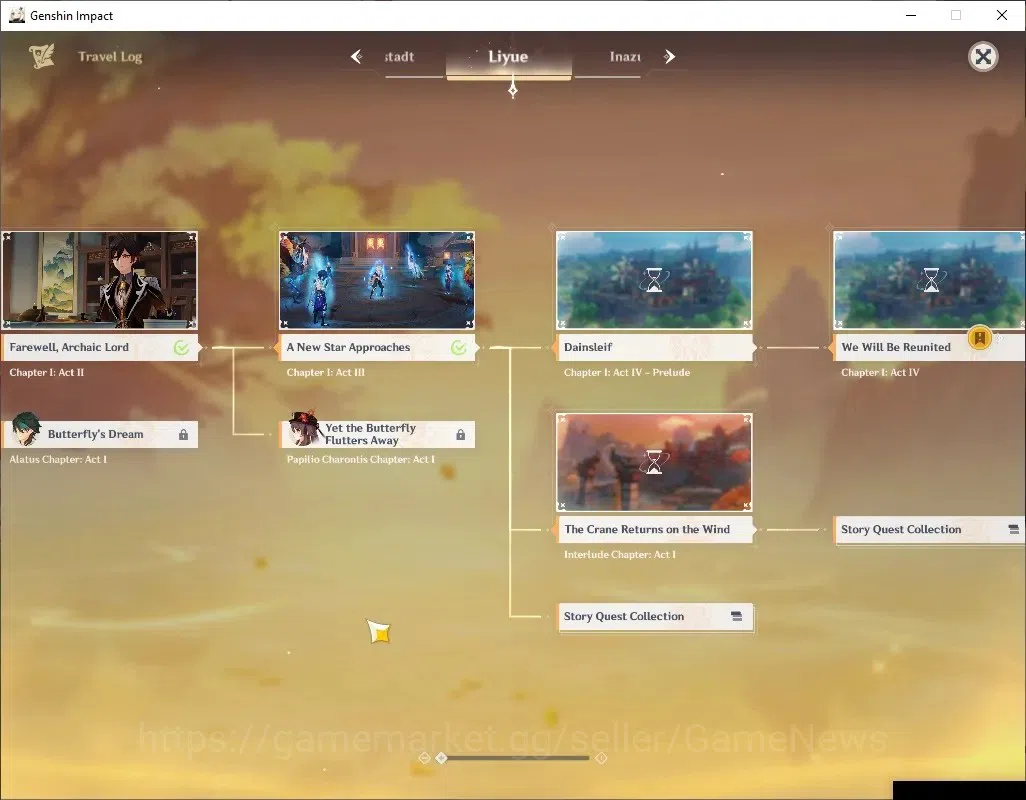Minimize the Genshin Impact window
The width and height of the screenshot is (1026, 800).
pyautogui.click(x=911, y=15)
